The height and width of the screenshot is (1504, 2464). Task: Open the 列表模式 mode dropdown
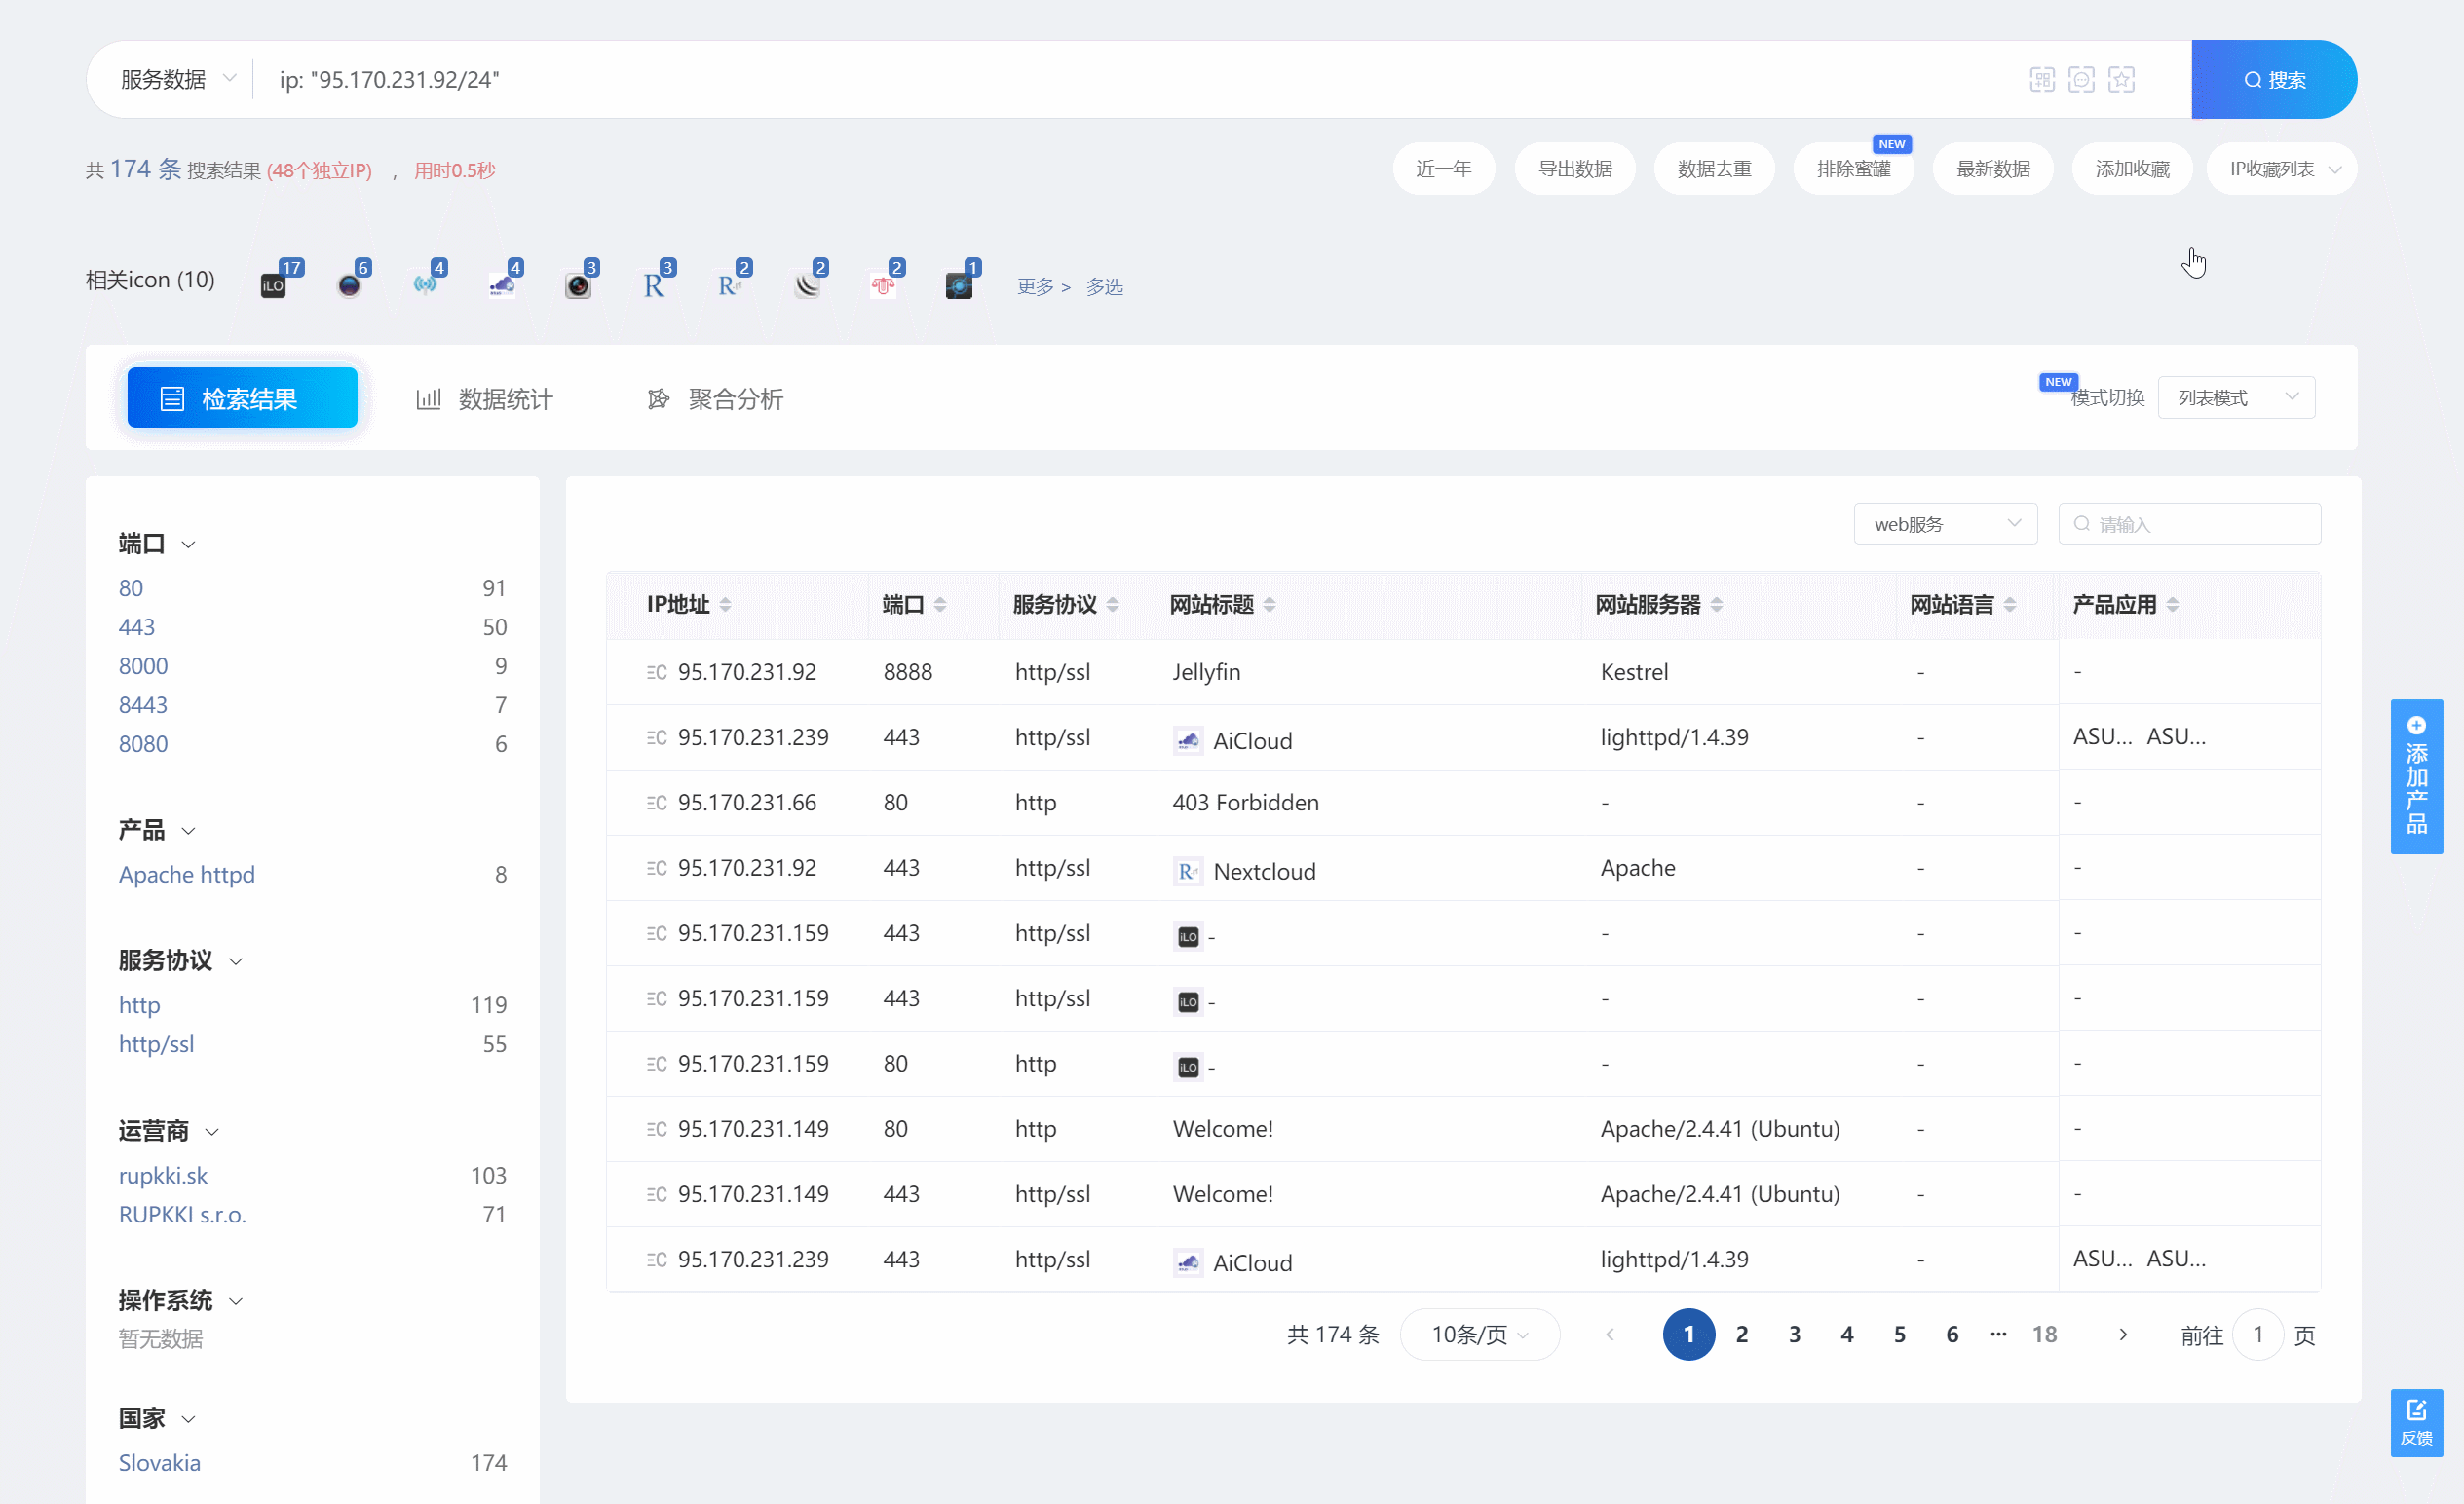[2236, 397]
